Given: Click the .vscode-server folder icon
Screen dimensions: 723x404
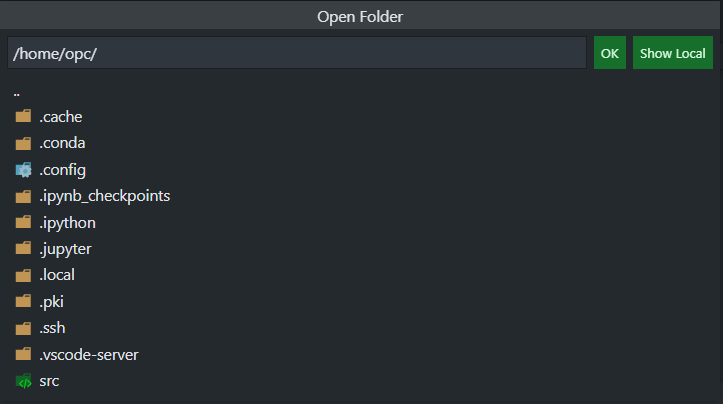Looking at the screenshot, I should 23,355.
